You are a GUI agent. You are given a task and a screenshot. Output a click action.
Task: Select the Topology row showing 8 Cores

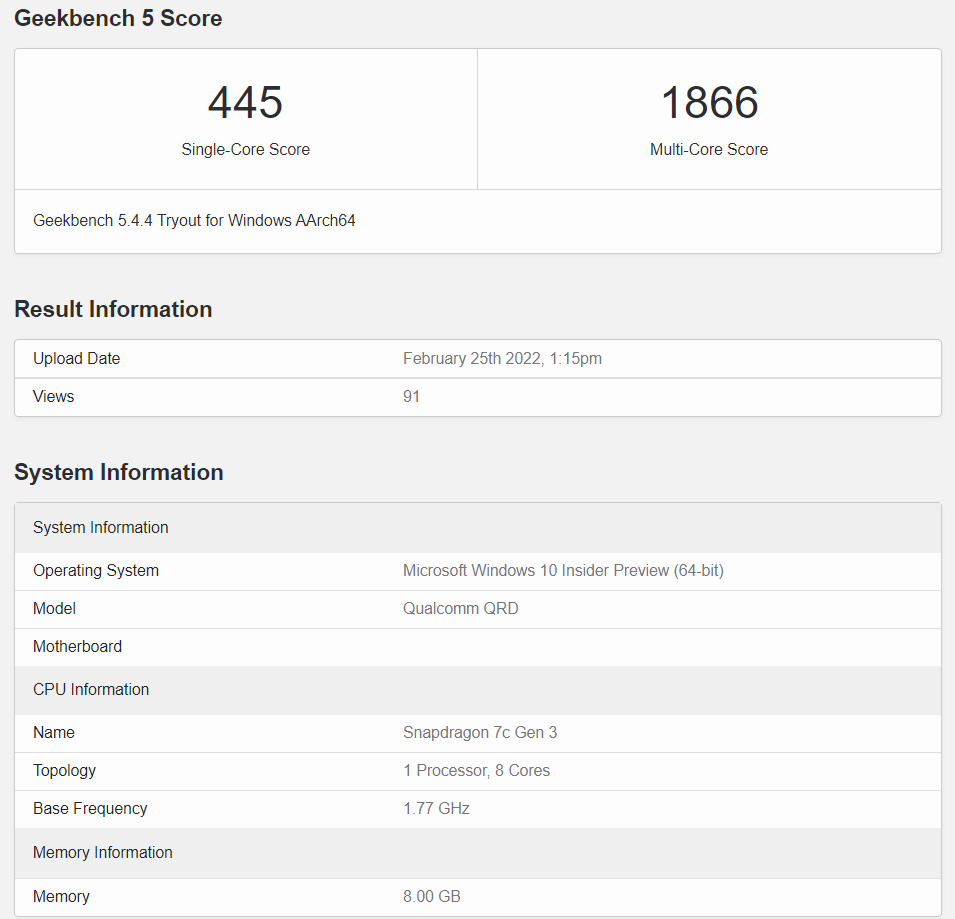point(476,770)
